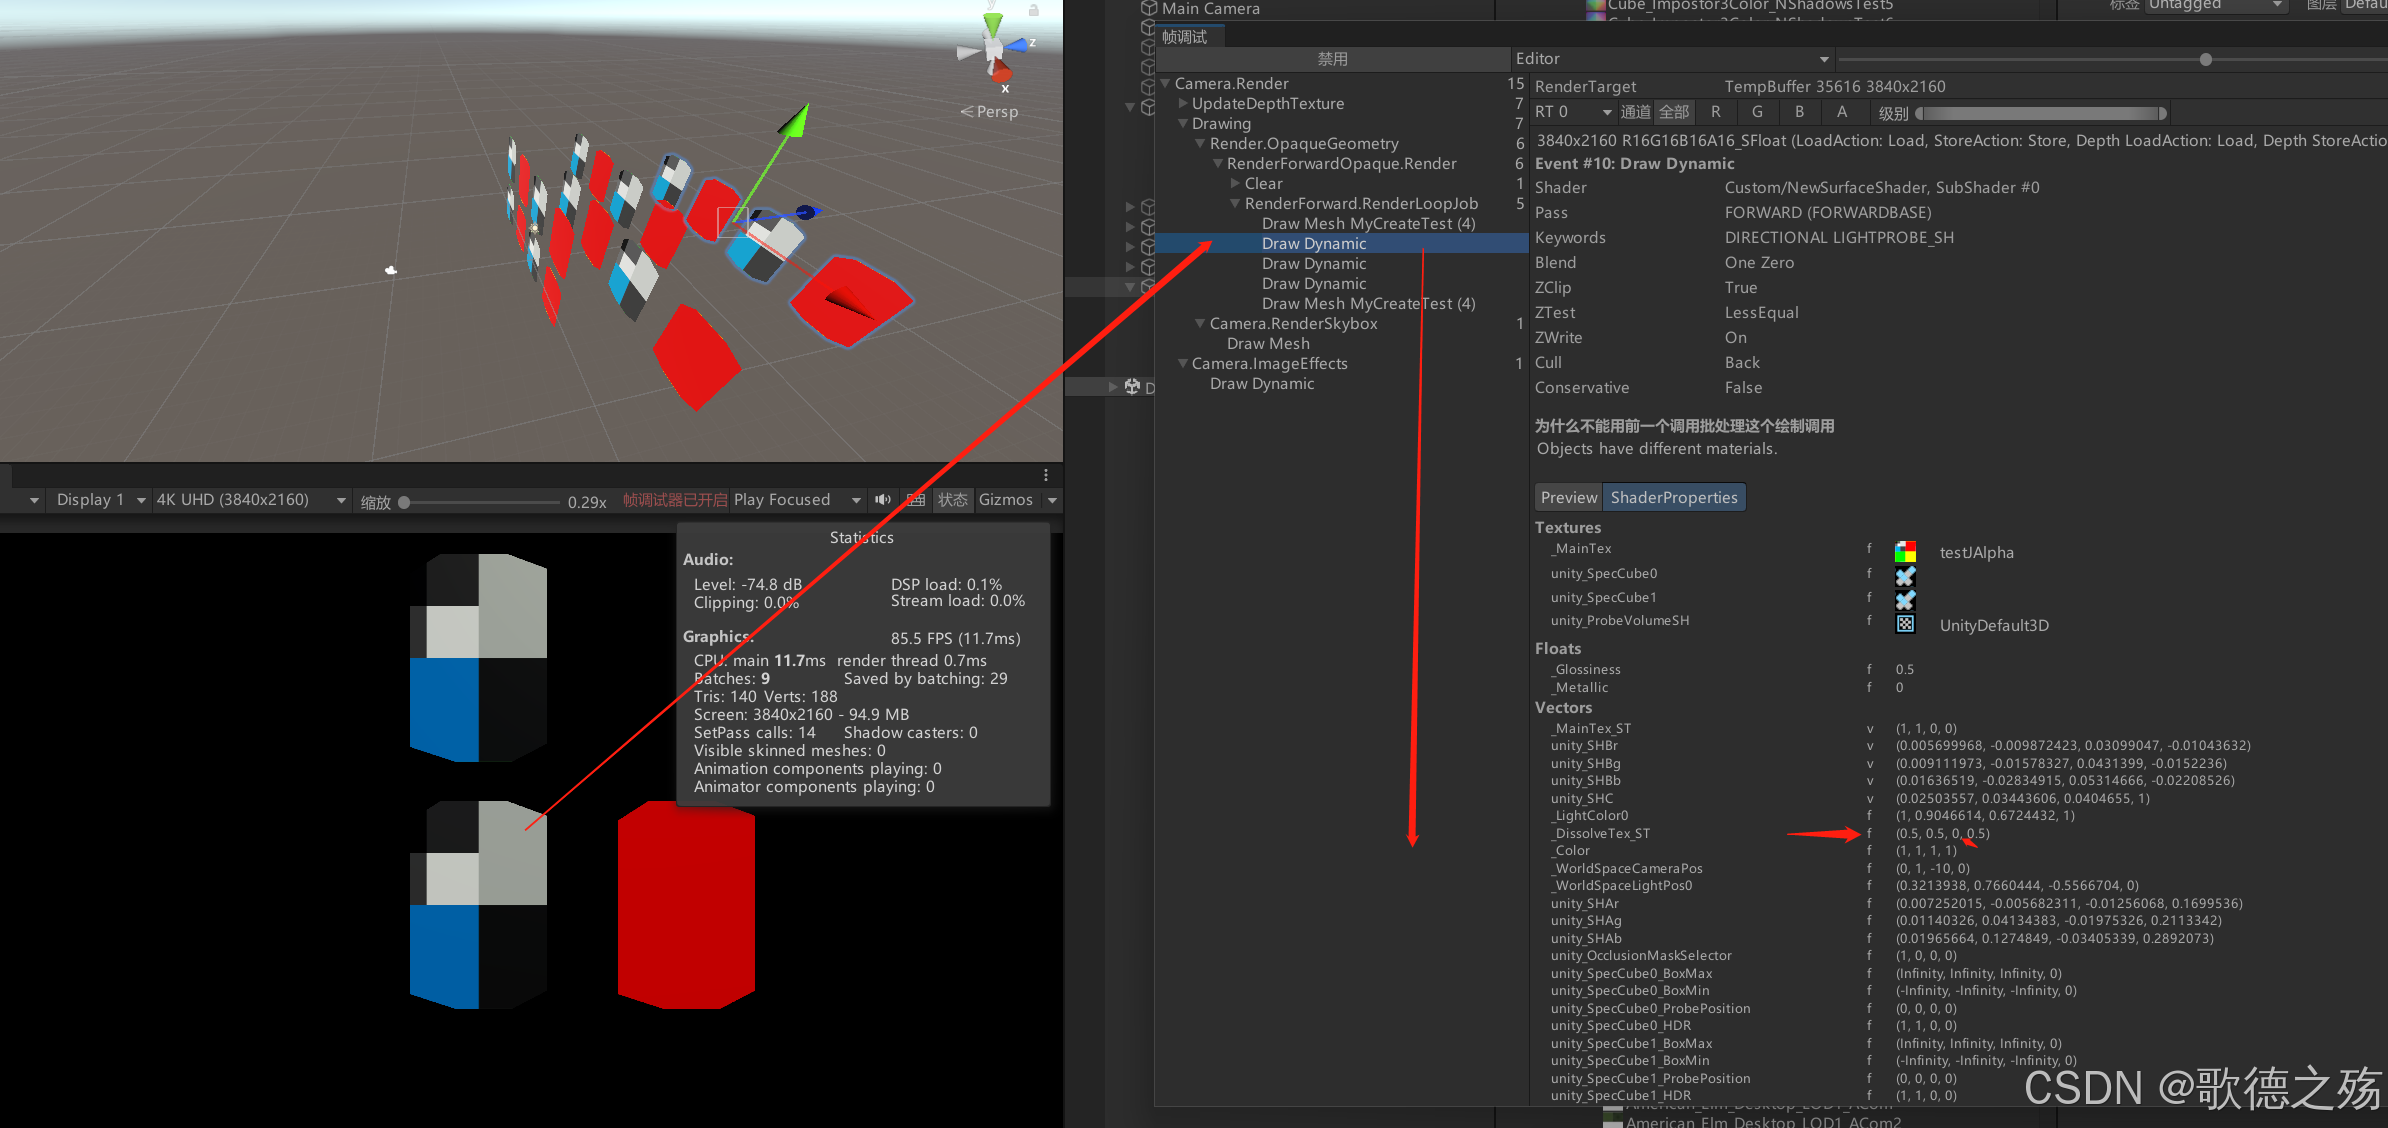Toggle the Statistics (状态) overlay button
Viewport: 2388px width, 1128px height.
coord(952,500)
